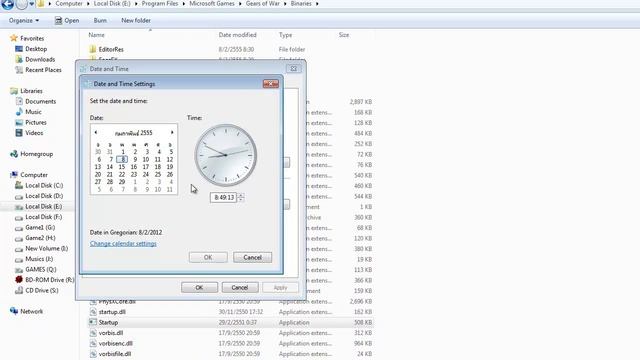This screenshot has height=360, width=640.
Task: Click the Gears of War breadcrumb
Action: coord(262,4)
